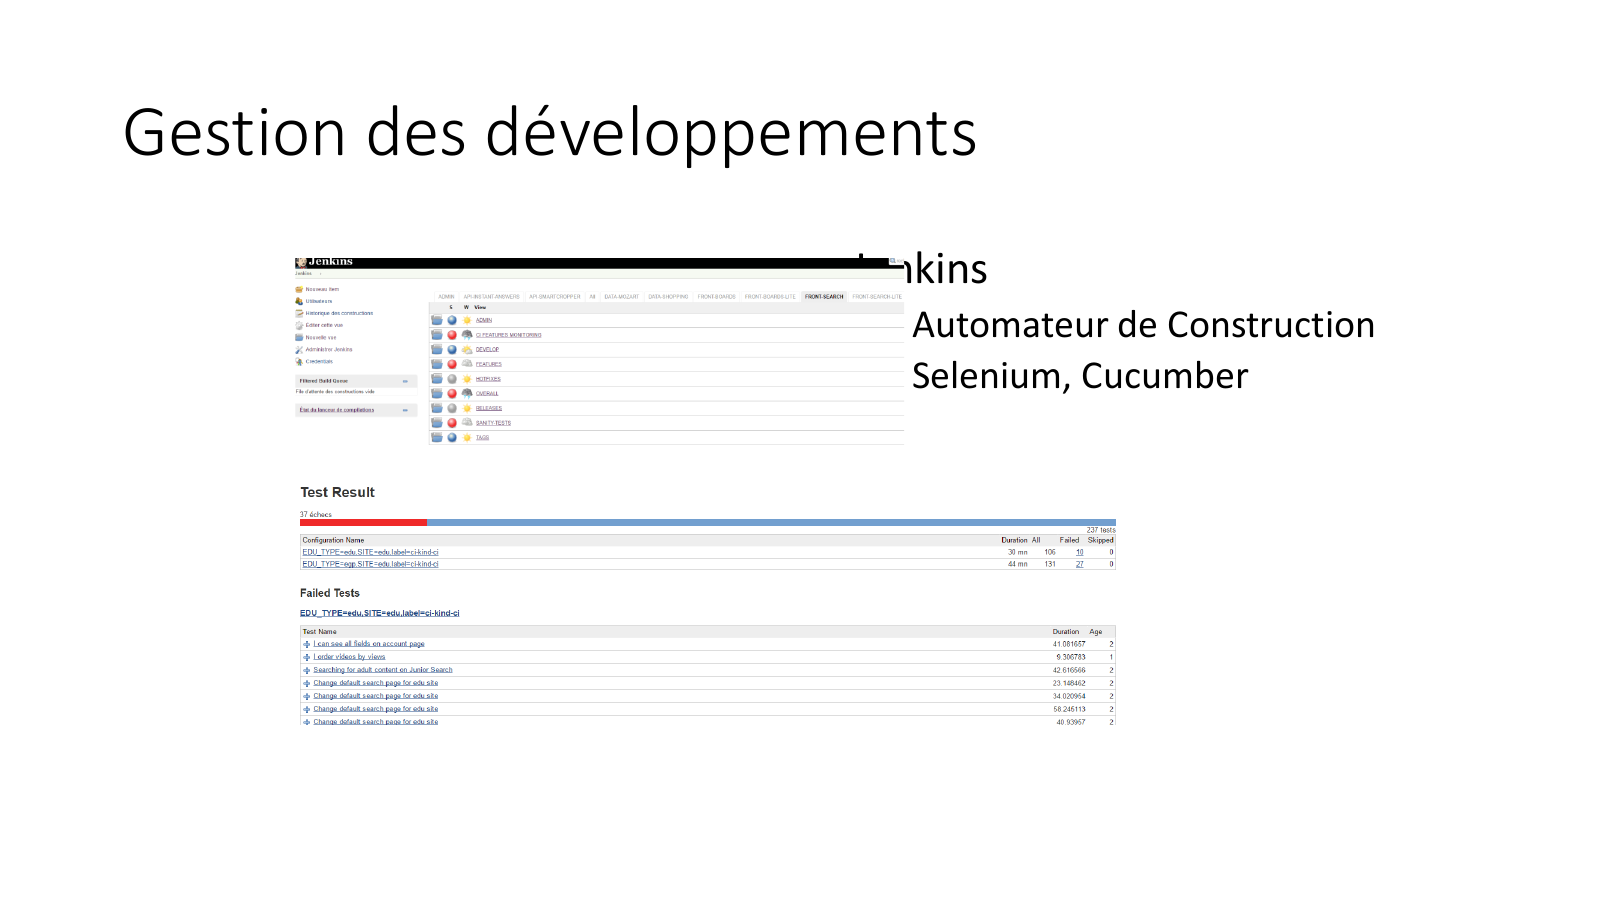Expand the 'I can see all fields on account page' test
The width and height of the screenshot is (1600, 900).
click(307, 644)
